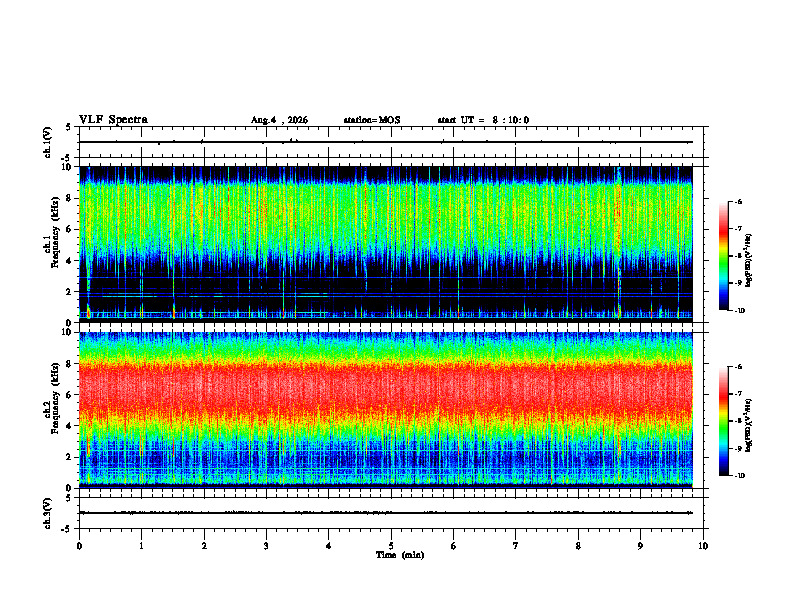Click the "10" kHz tick on ch.1 frequency axis
Image resolution: width=792 pixels, height=612 pixels.
[68, 167]
